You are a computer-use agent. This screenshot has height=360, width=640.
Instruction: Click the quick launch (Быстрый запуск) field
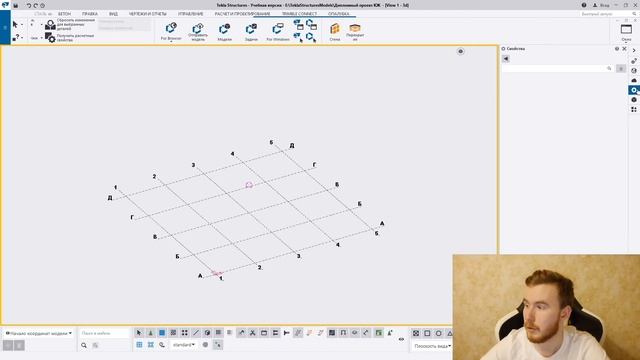click(607, 14)
